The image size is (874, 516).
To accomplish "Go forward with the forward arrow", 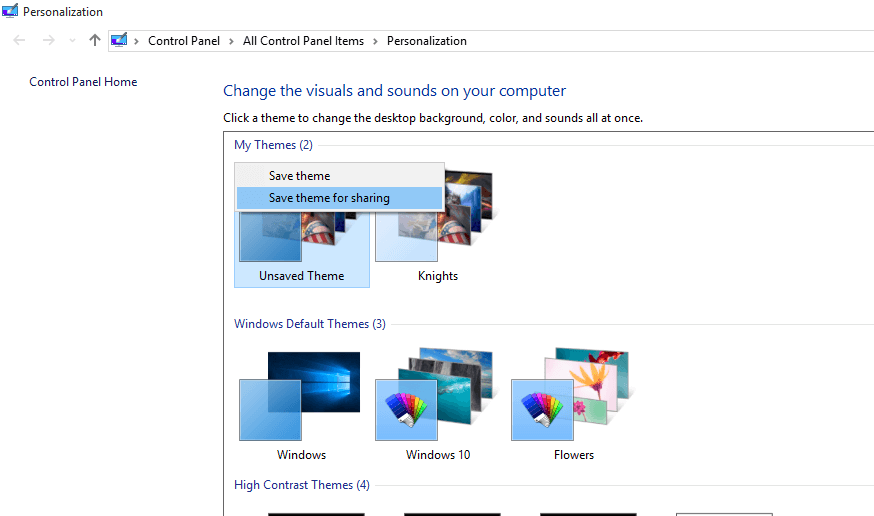I will point(48,41).
